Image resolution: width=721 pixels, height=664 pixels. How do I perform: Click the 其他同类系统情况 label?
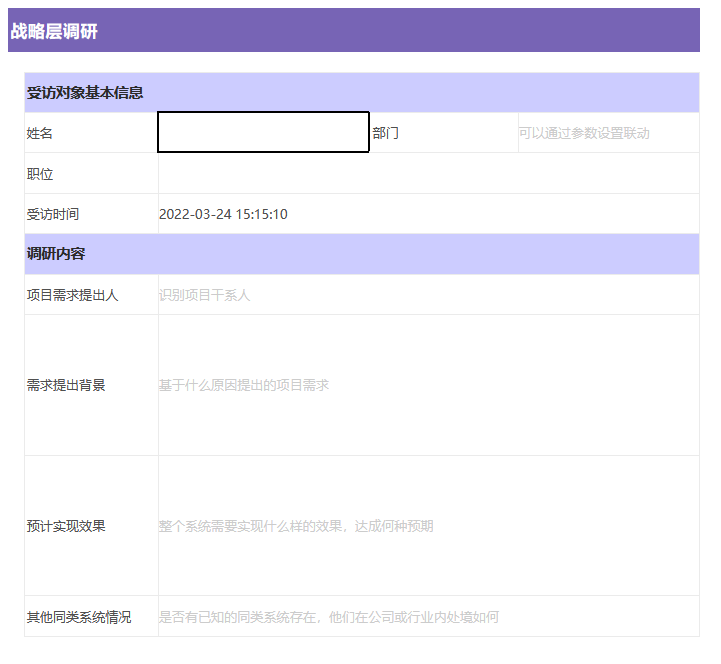click(x=79, y=617)
